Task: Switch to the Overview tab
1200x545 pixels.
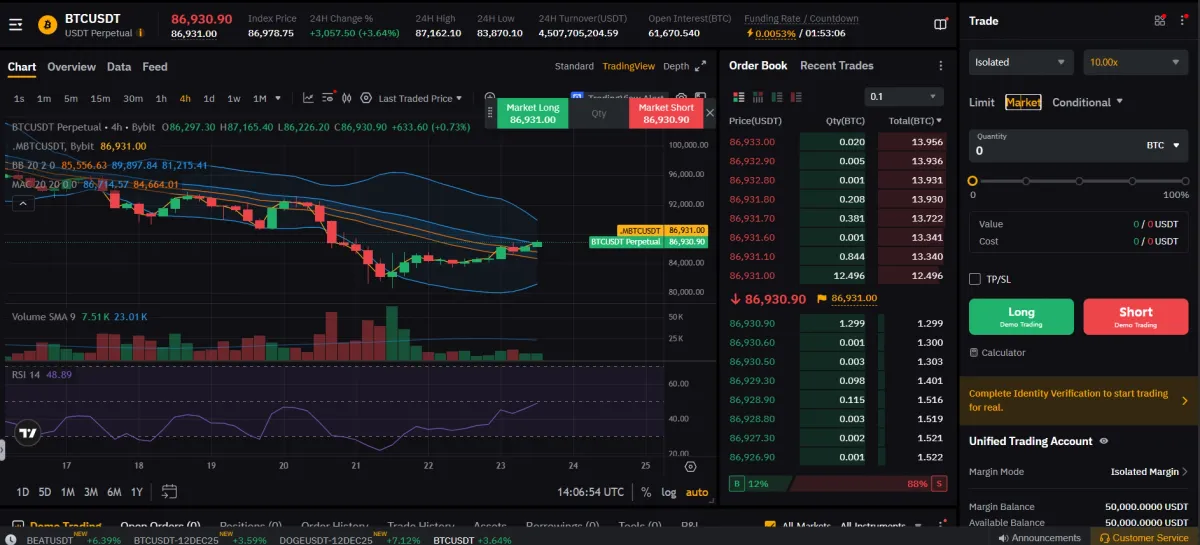Action: [71, 67]
